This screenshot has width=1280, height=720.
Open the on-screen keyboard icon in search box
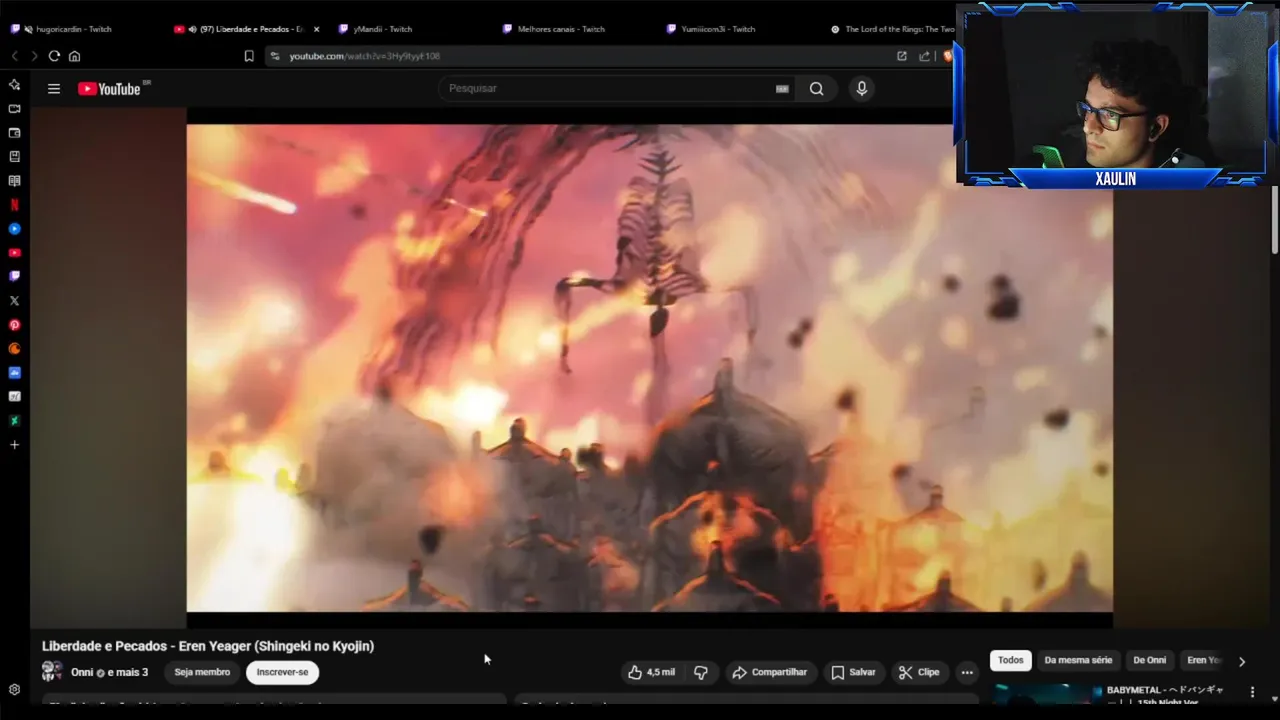[x=782, y=89]
